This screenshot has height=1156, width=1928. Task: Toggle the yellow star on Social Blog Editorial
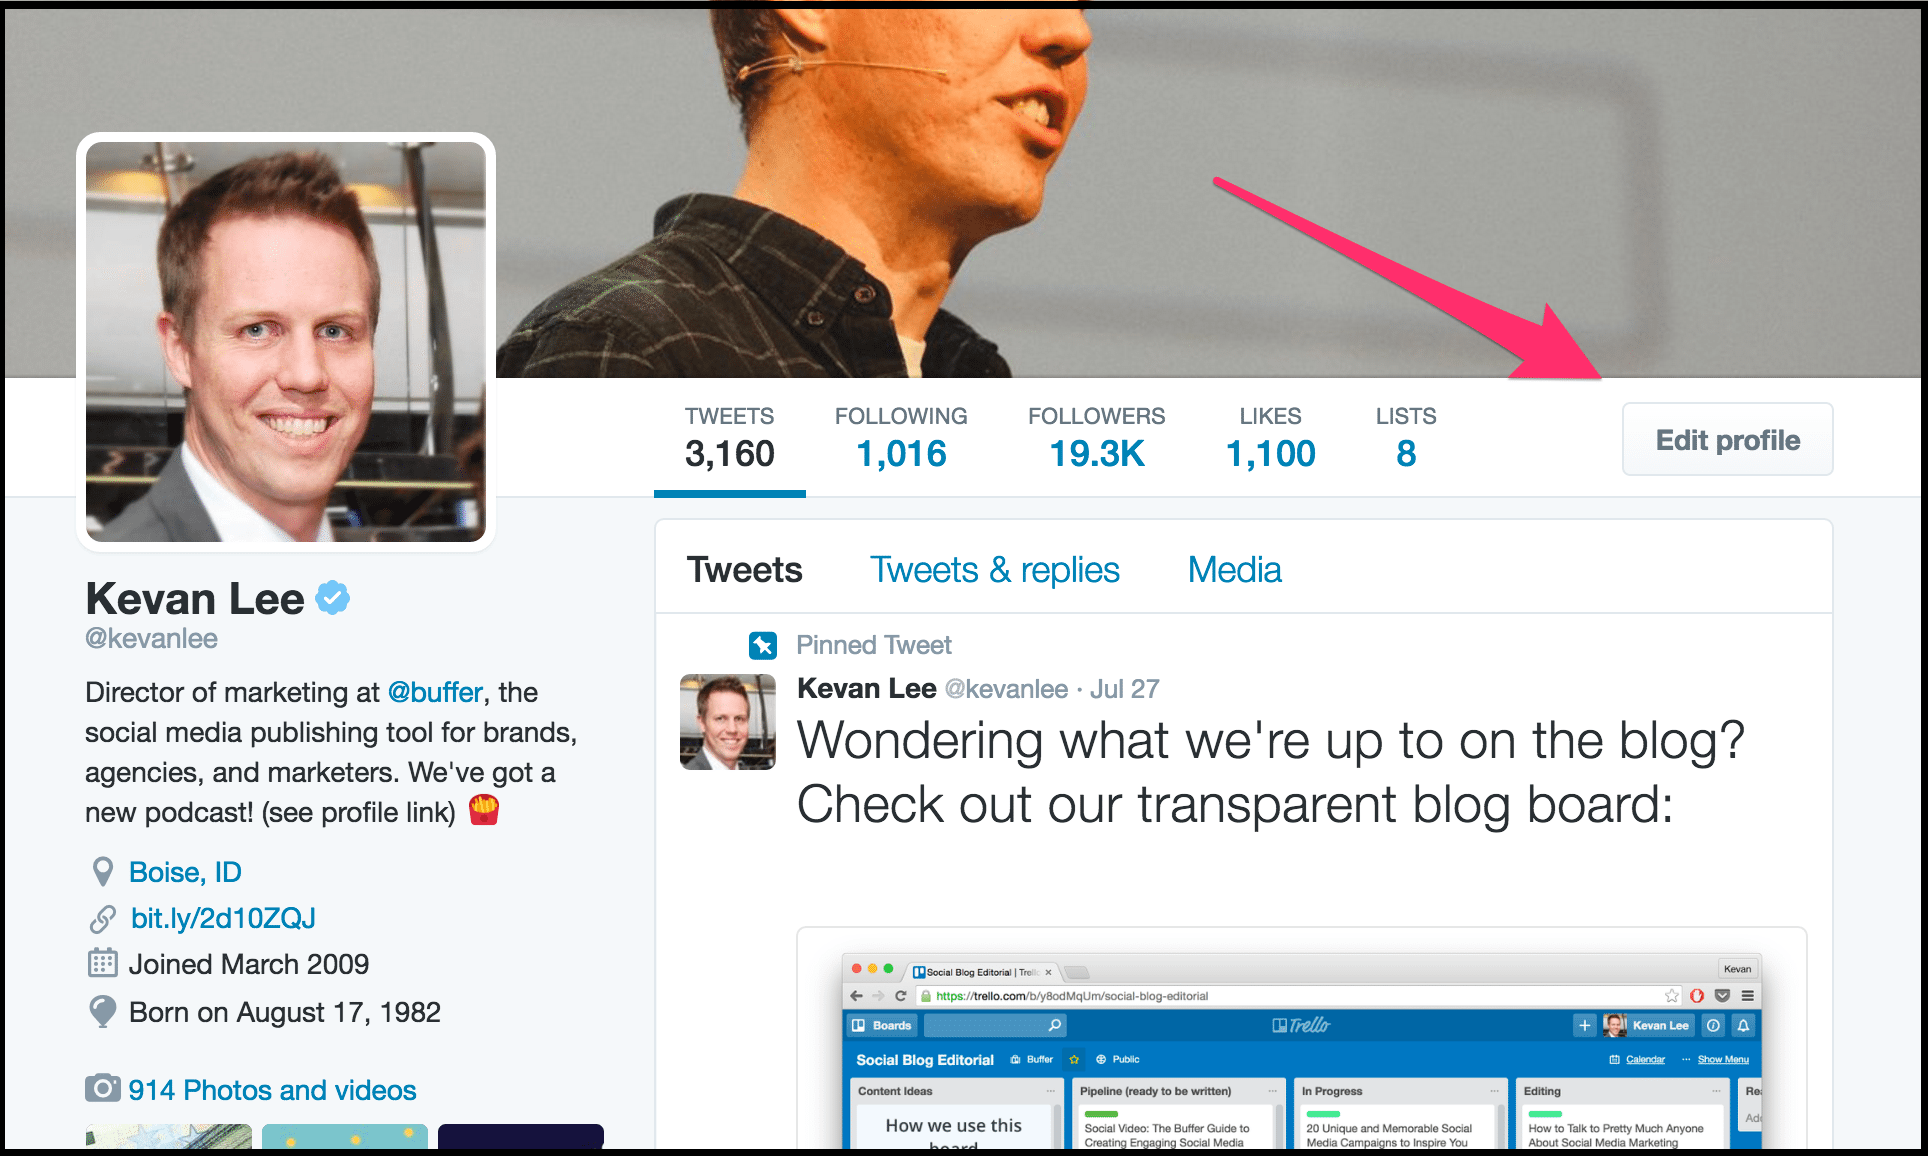(1074, 1059)
